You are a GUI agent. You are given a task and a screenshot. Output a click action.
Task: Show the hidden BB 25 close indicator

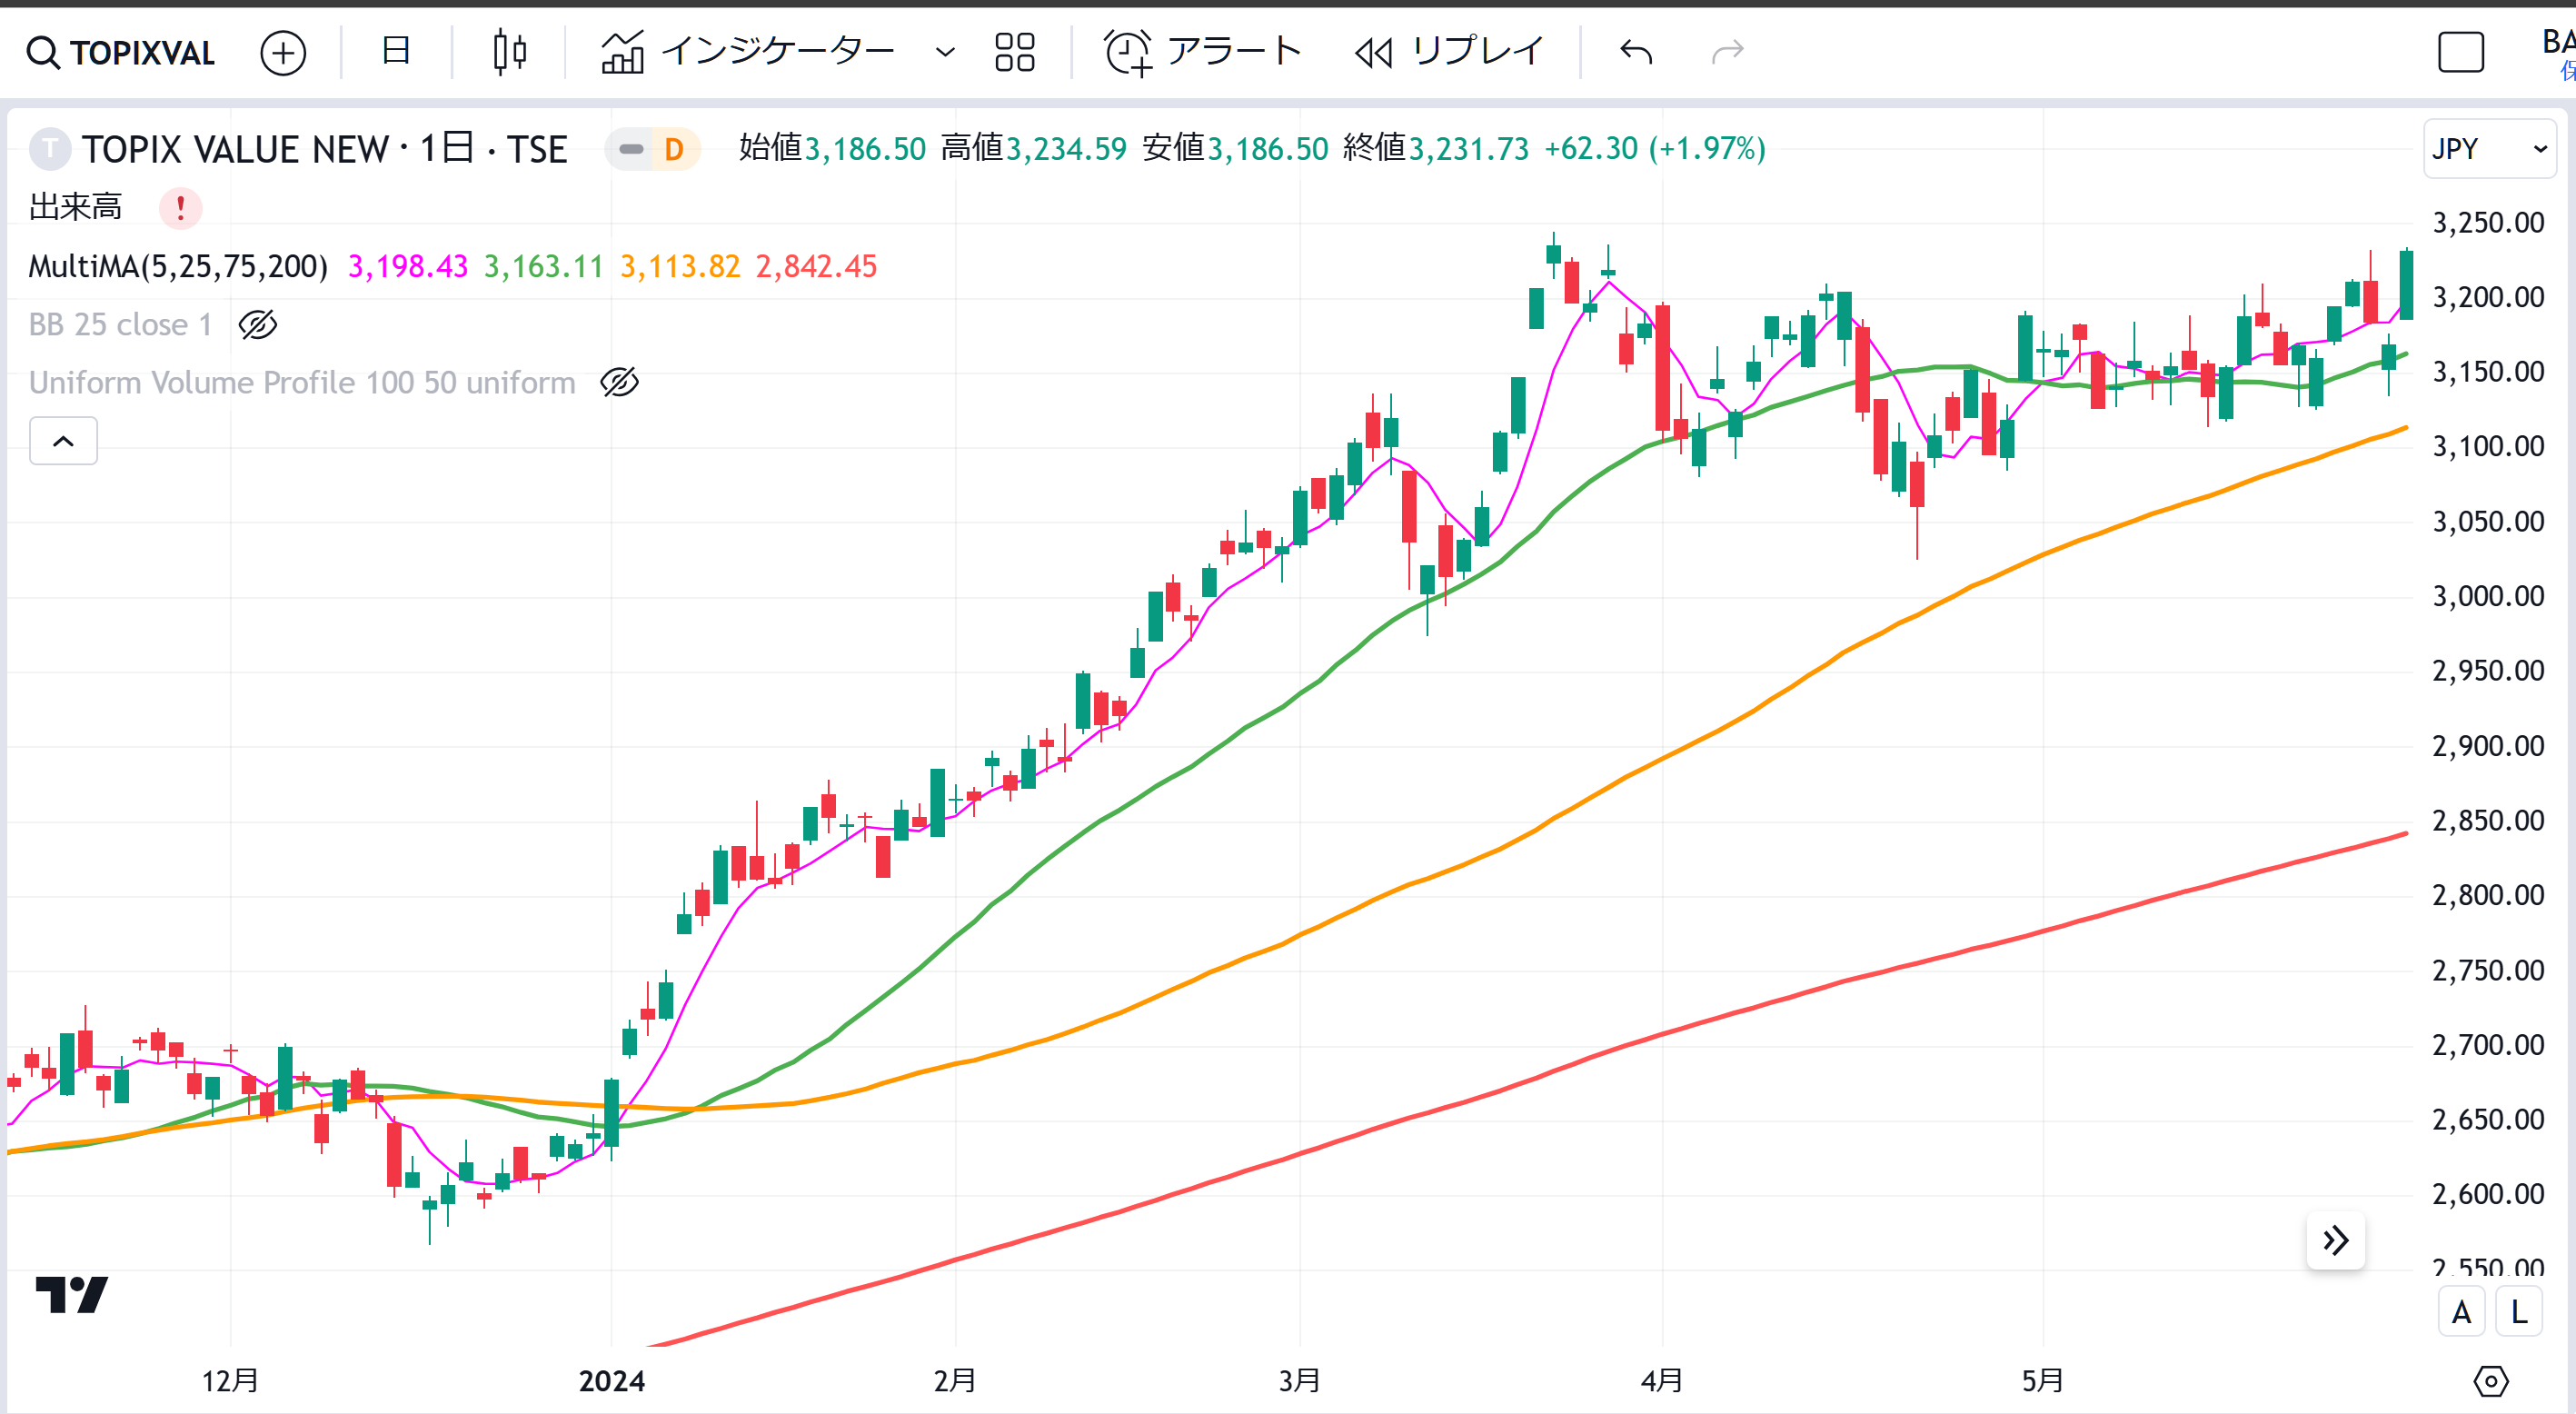click(258, 325)
